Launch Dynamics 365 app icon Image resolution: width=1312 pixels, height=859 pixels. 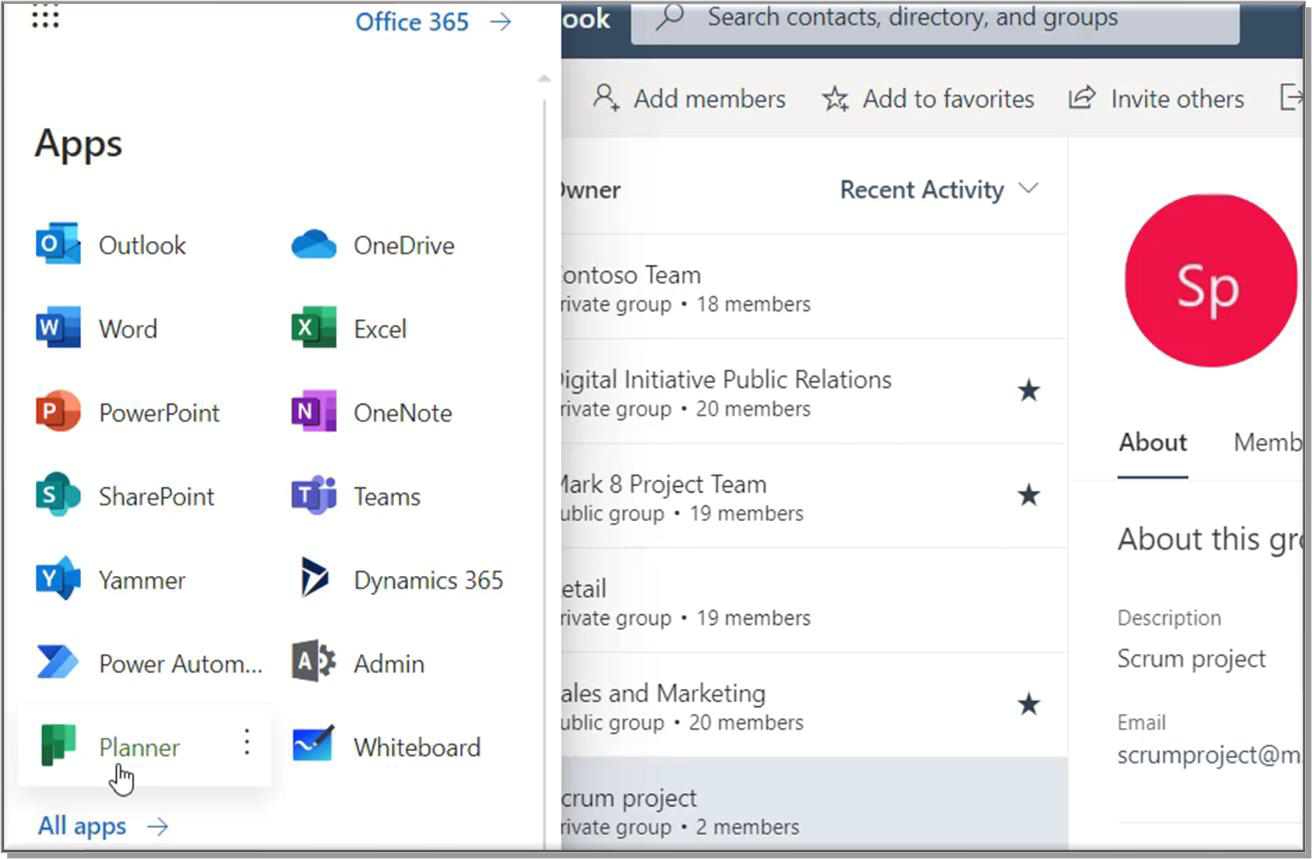(x=314, y=580)
